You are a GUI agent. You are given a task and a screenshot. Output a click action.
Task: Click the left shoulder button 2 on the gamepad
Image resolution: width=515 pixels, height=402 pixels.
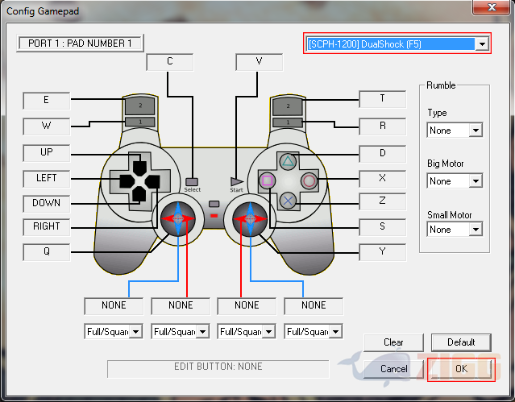[x=140, y=105]
